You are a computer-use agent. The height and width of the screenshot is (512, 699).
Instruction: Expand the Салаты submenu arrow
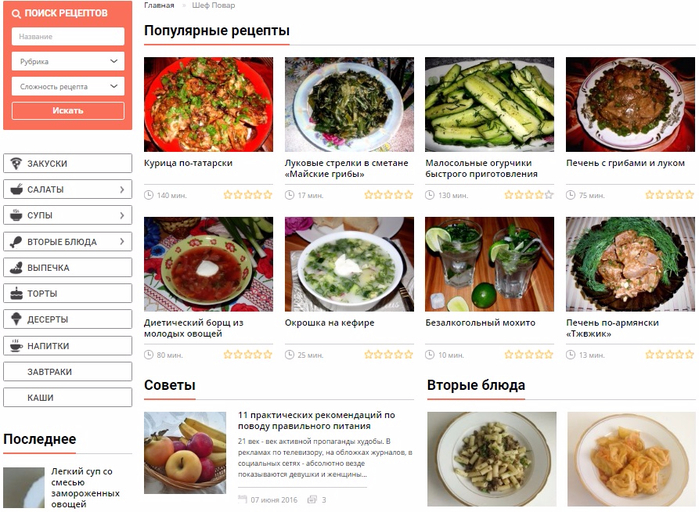[122, 189]
